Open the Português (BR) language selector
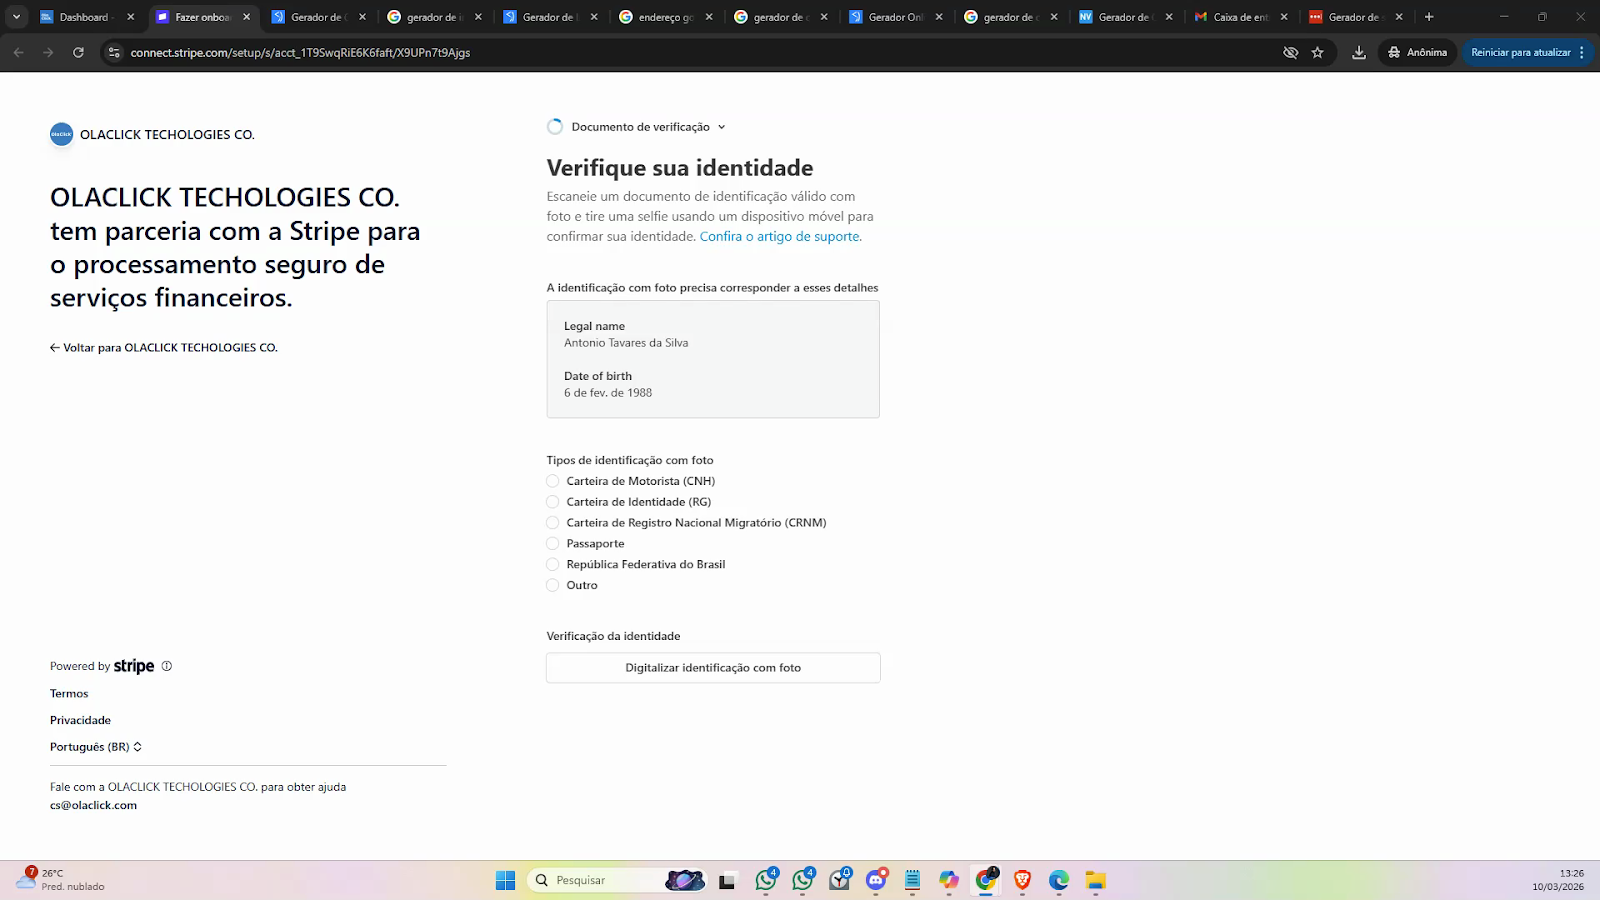 (96, 747)
